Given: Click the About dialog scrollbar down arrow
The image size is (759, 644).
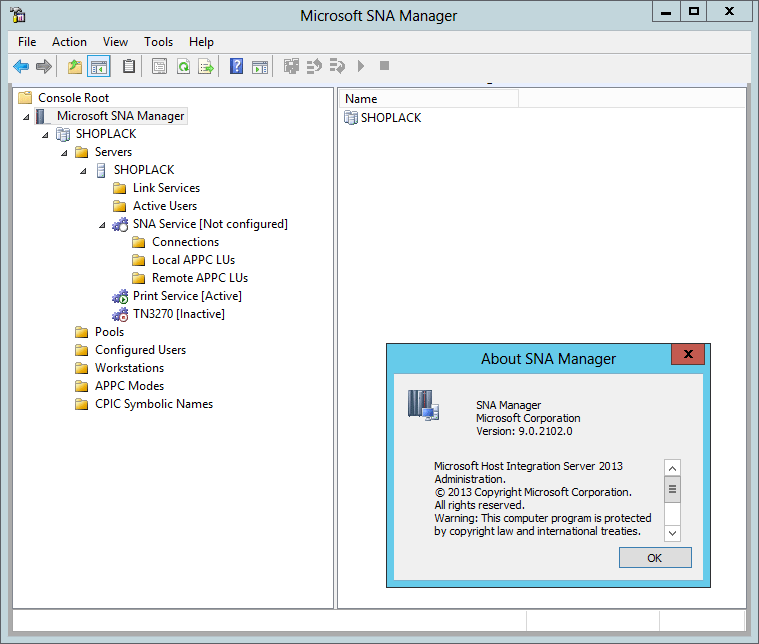Looking at the screenshot, I should tap(672, 533).
